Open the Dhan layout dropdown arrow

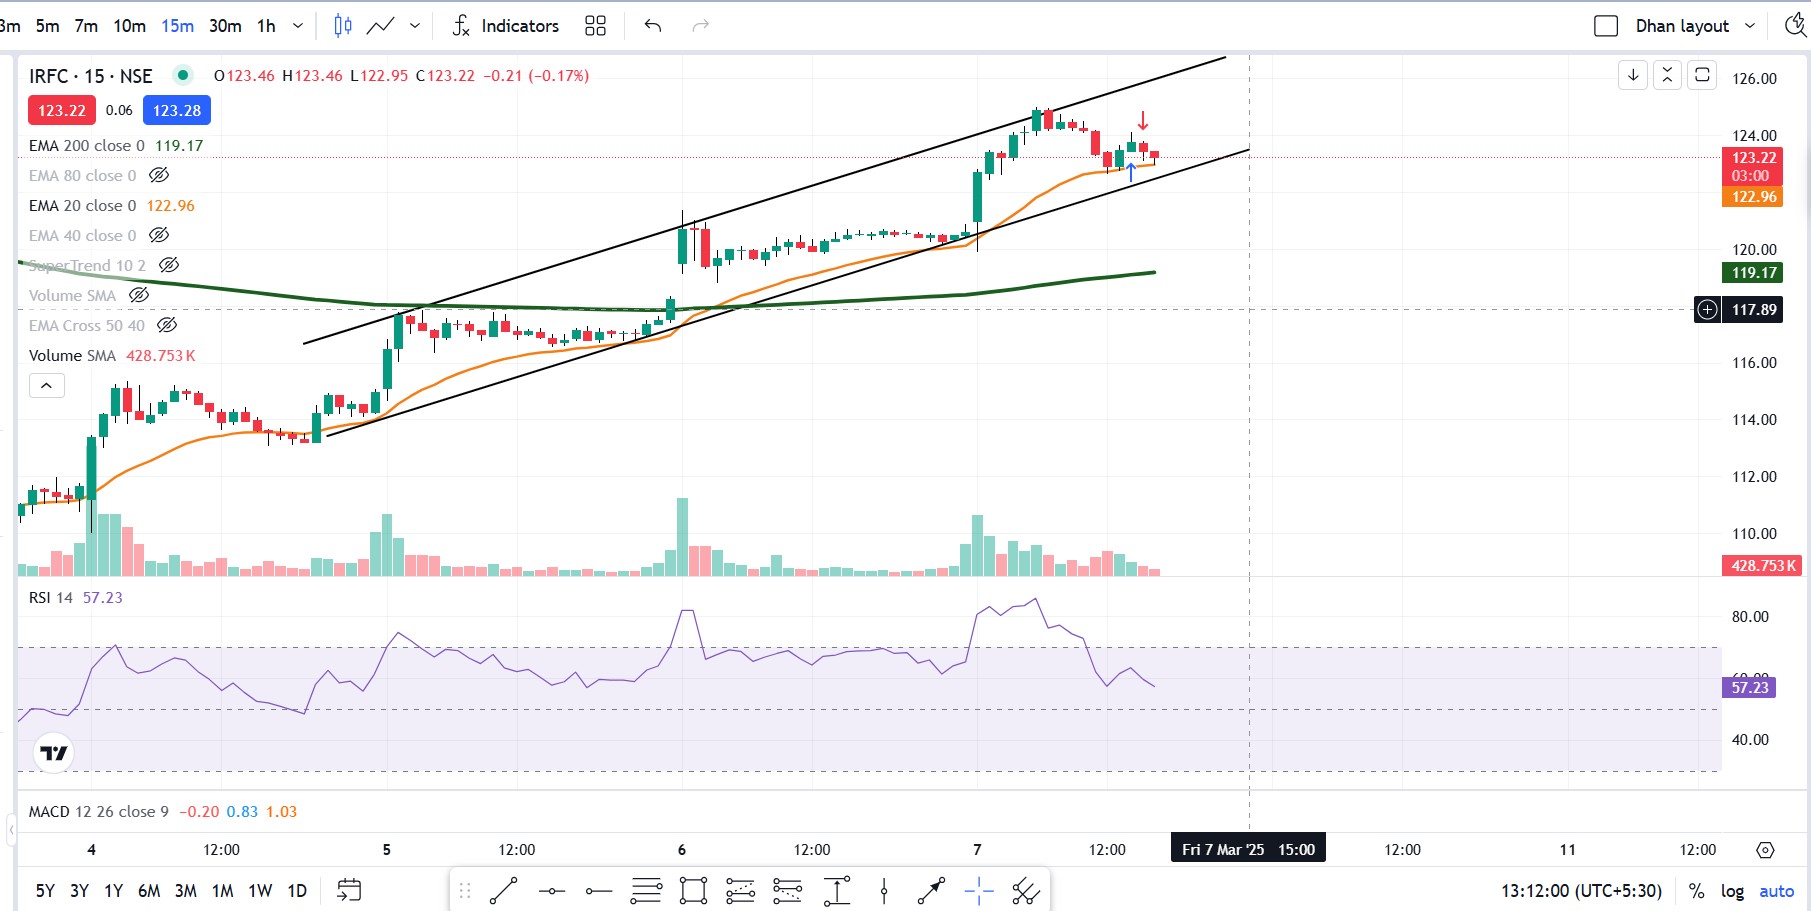pos(1750,26)
